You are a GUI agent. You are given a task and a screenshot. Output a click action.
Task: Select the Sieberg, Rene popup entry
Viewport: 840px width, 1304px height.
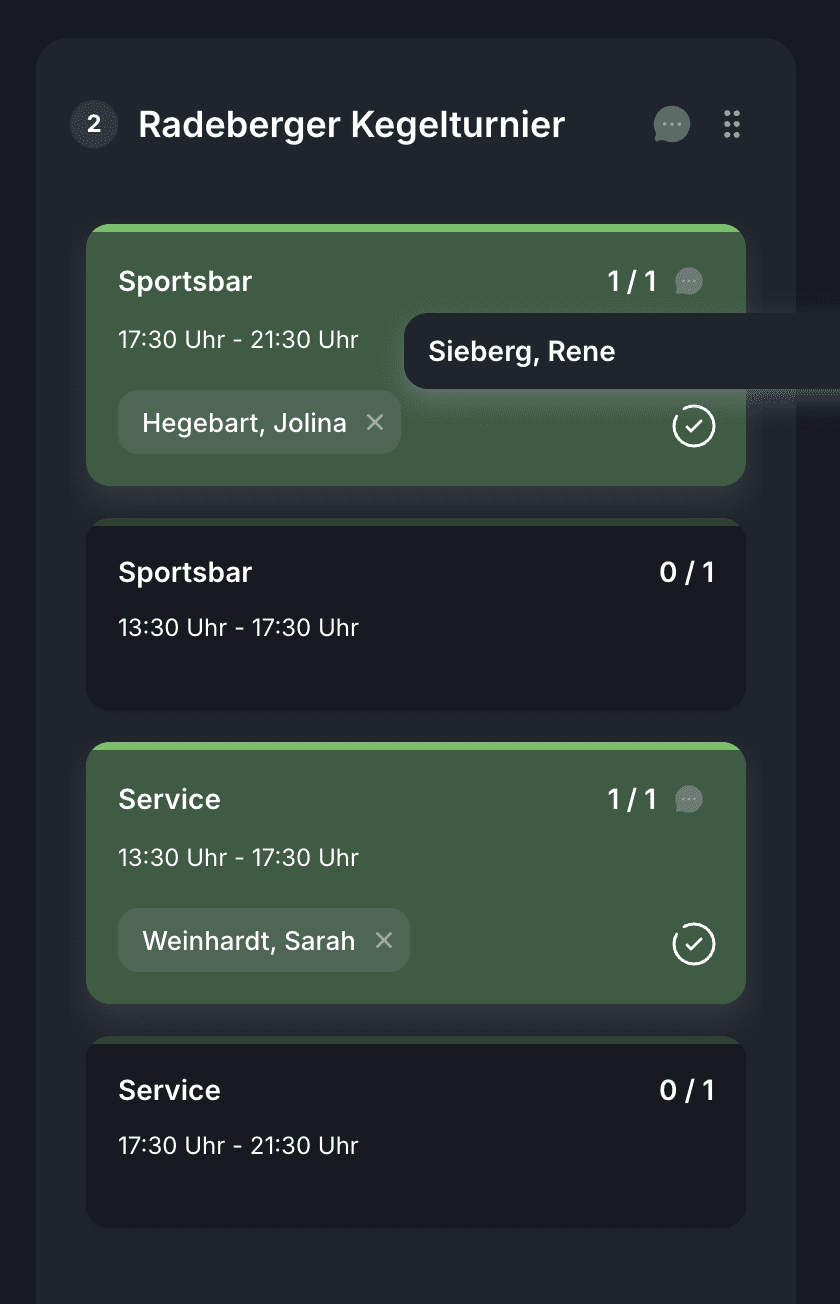[522, 352]
